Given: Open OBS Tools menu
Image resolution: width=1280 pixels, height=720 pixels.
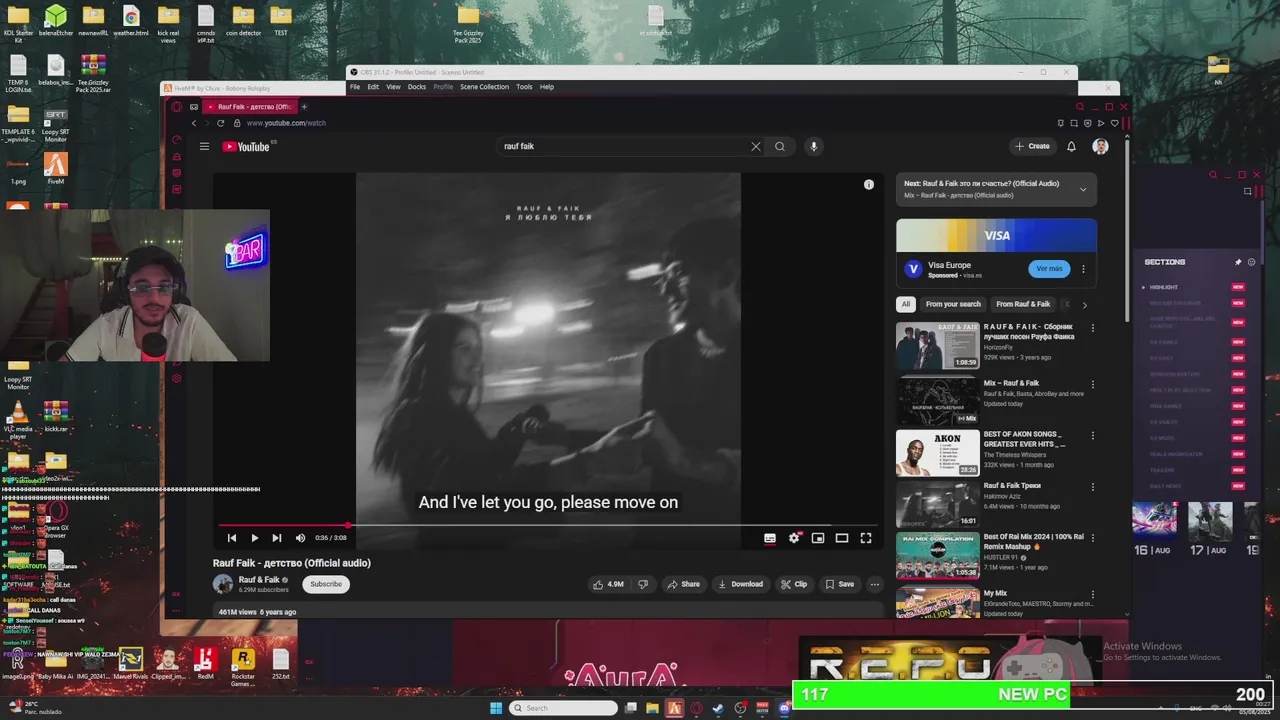Looking at the screenshot, I should (x=524, y=87).
